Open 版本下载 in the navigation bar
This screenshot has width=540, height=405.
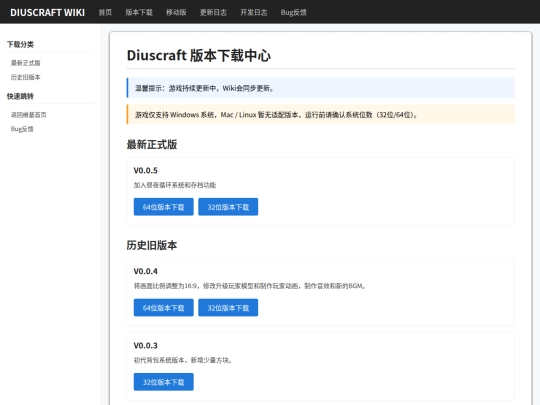pyautogui.click(x=139, y=12)
